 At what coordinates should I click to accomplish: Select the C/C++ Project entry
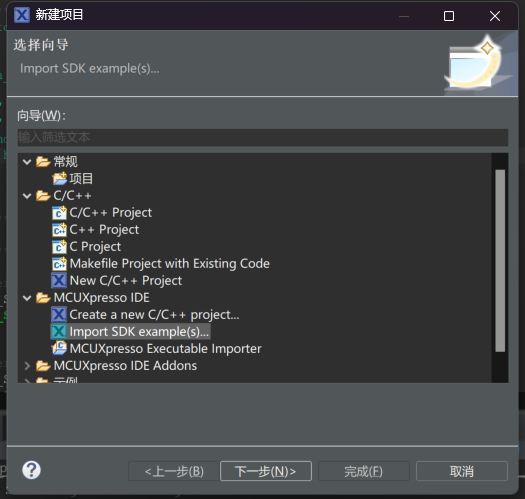tap(110, 213)
